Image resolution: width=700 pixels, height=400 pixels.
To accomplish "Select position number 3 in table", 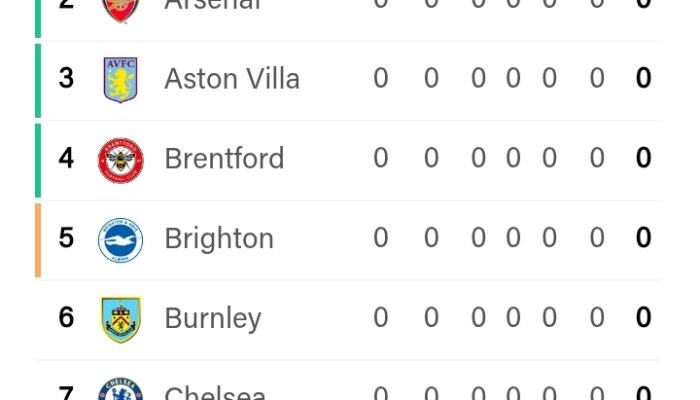I will click(66, 78).
